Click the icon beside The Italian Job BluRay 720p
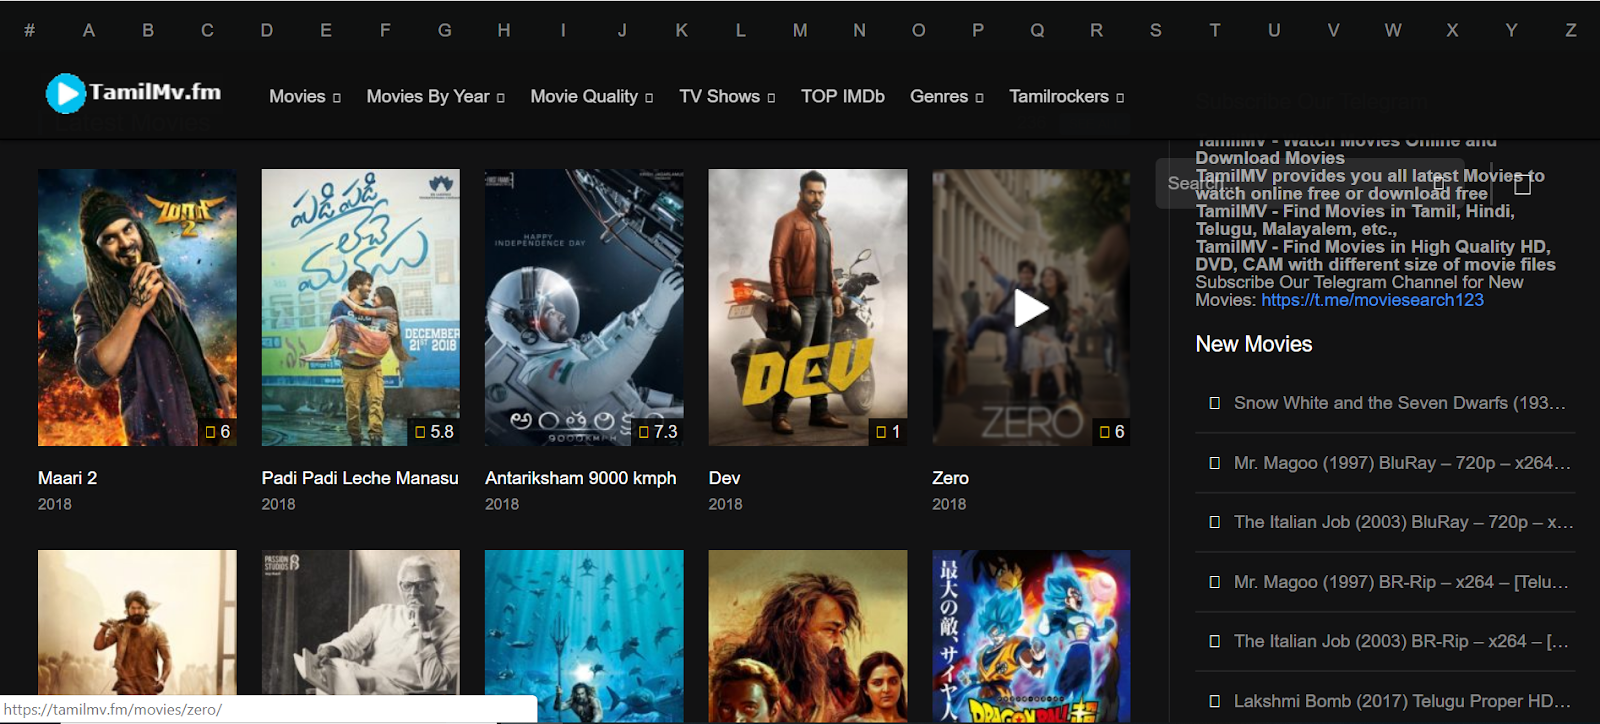The image size is (1600, 724). click(1214, 522)
